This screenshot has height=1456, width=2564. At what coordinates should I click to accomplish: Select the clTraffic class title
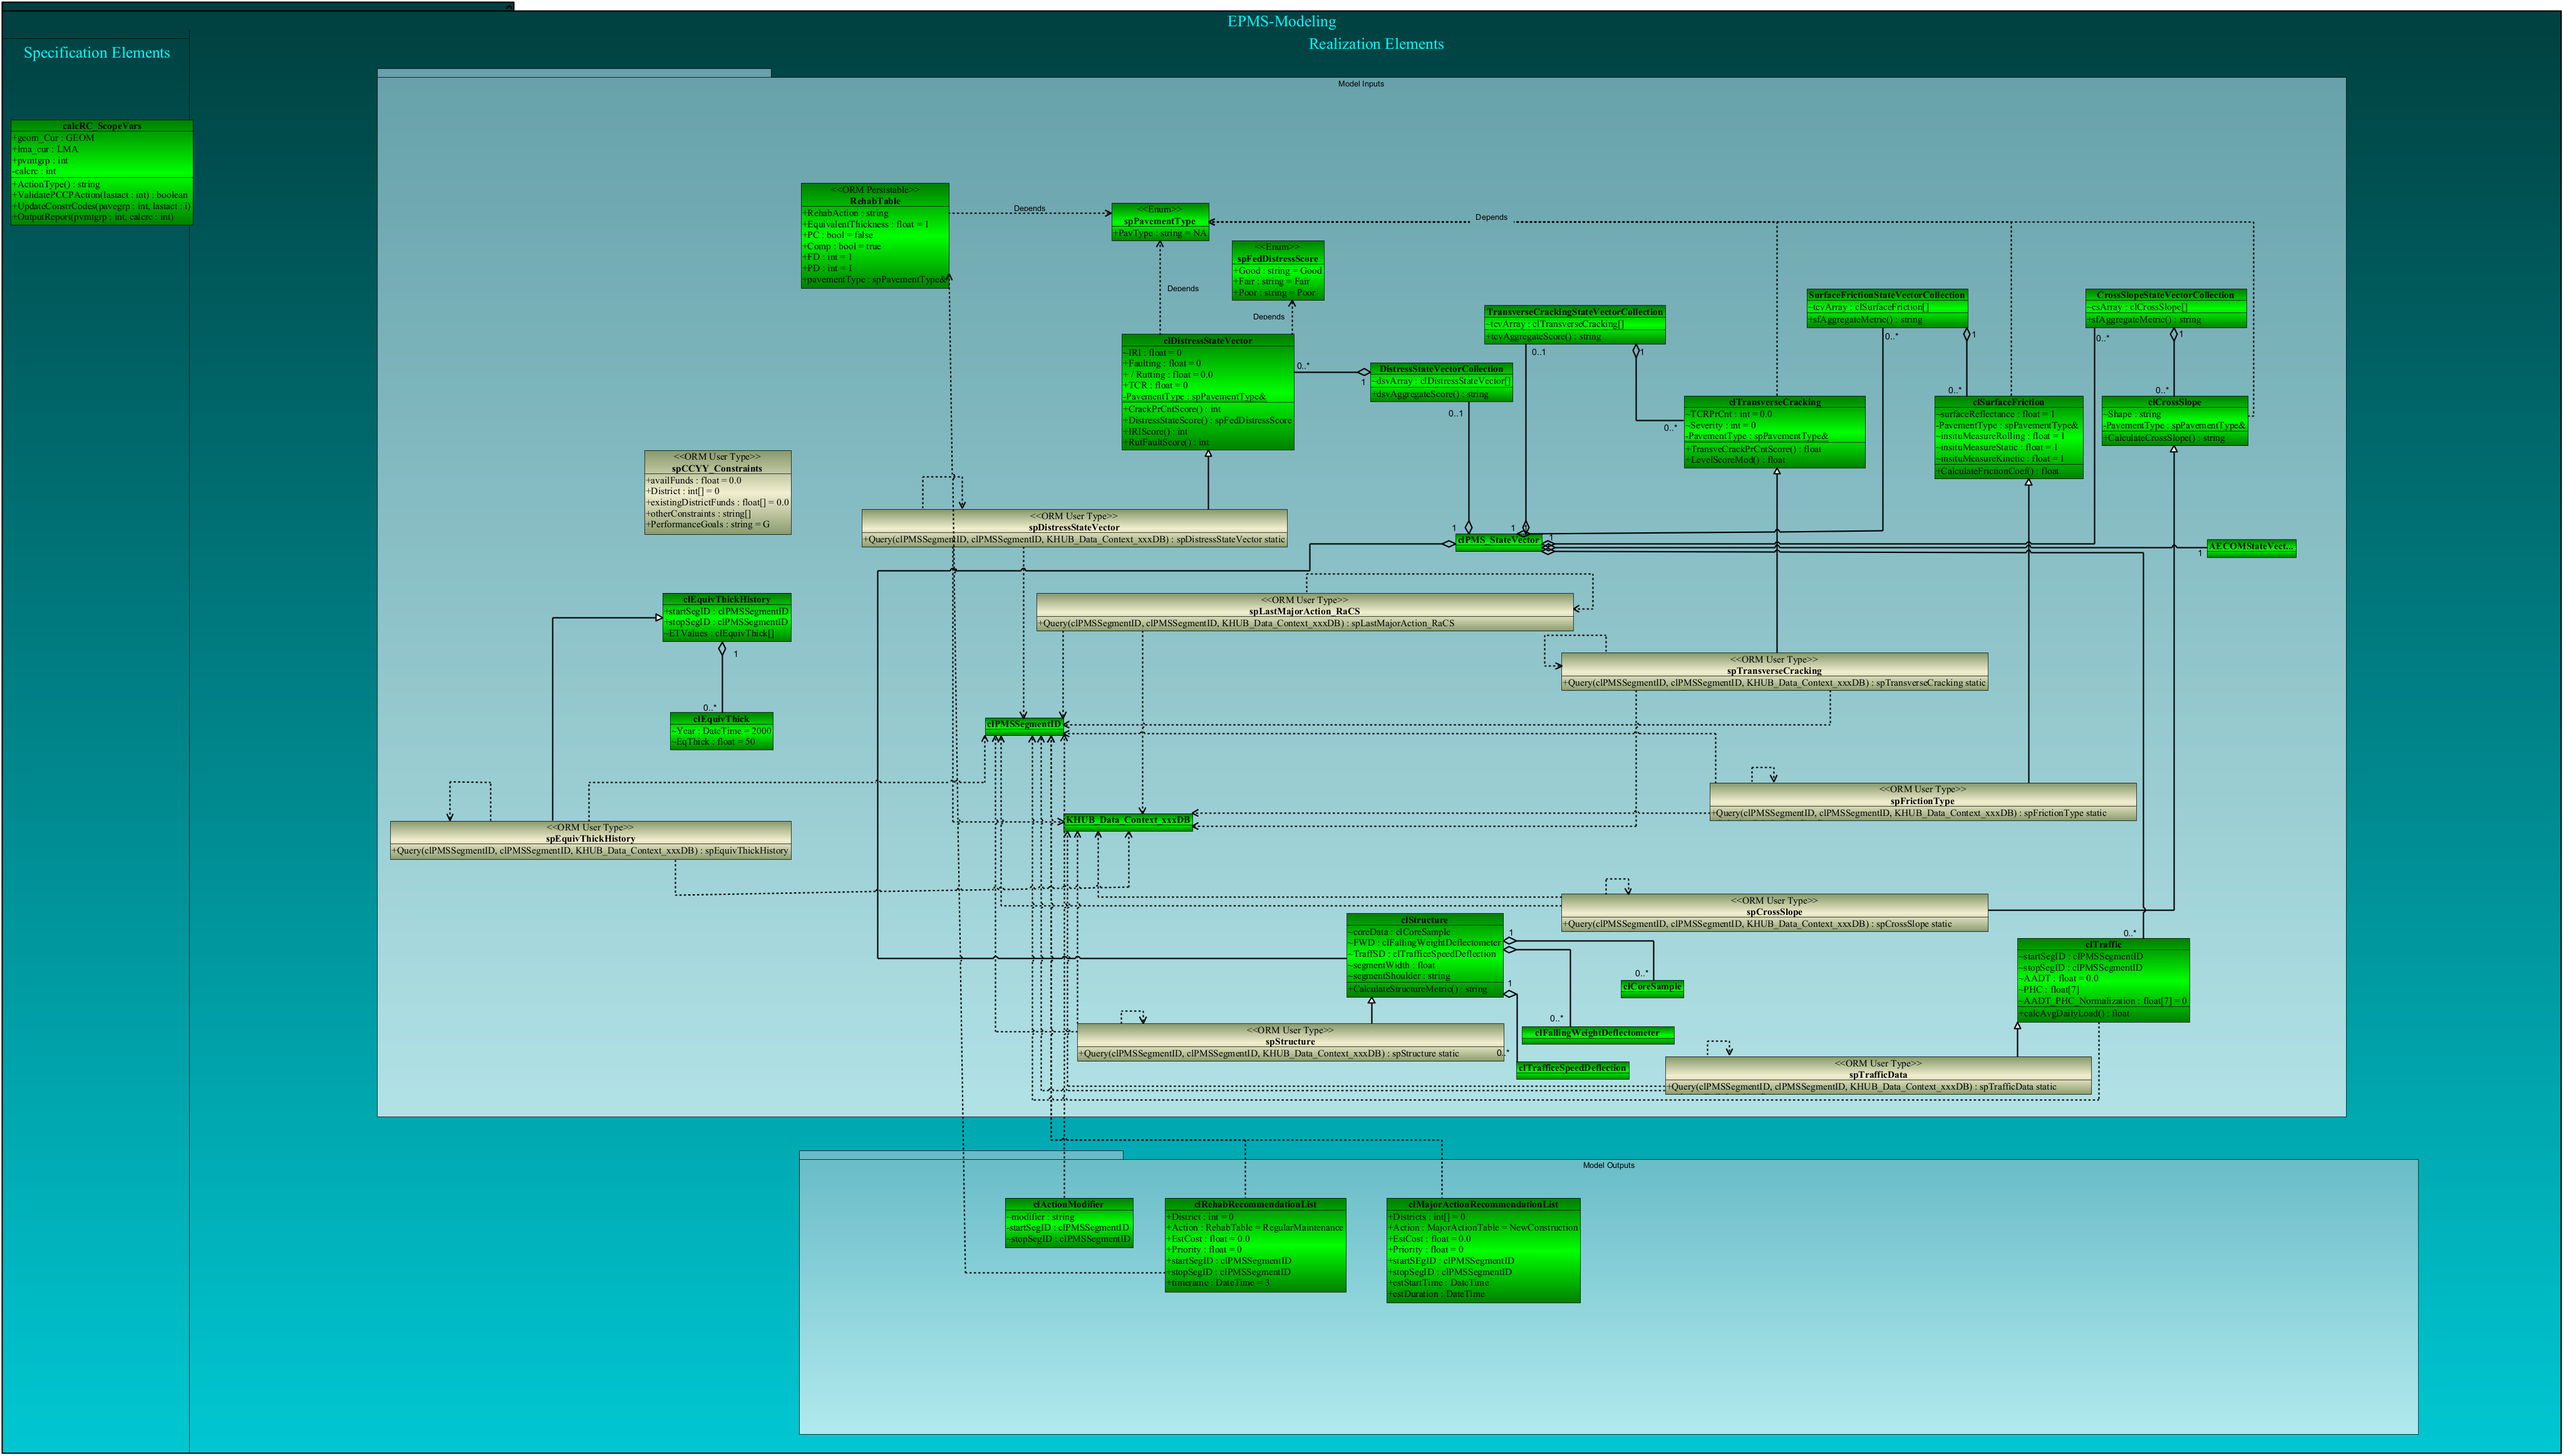pyautogui.click(x=2103, y=944)
